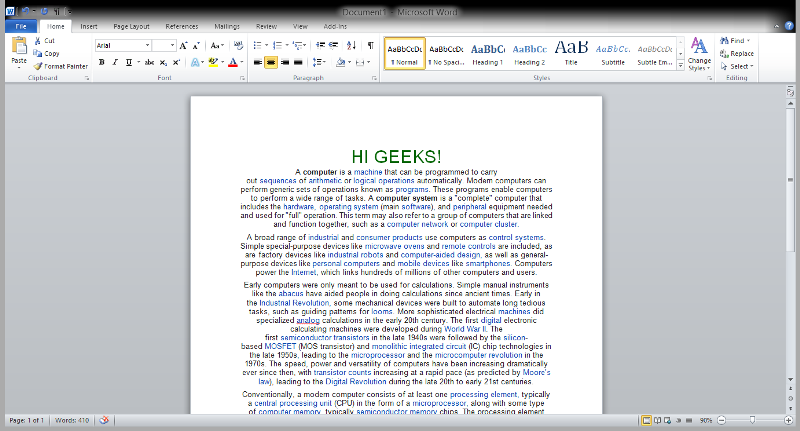
Task: Open the Arial font name dropdown
Action: tap(148, 45)
